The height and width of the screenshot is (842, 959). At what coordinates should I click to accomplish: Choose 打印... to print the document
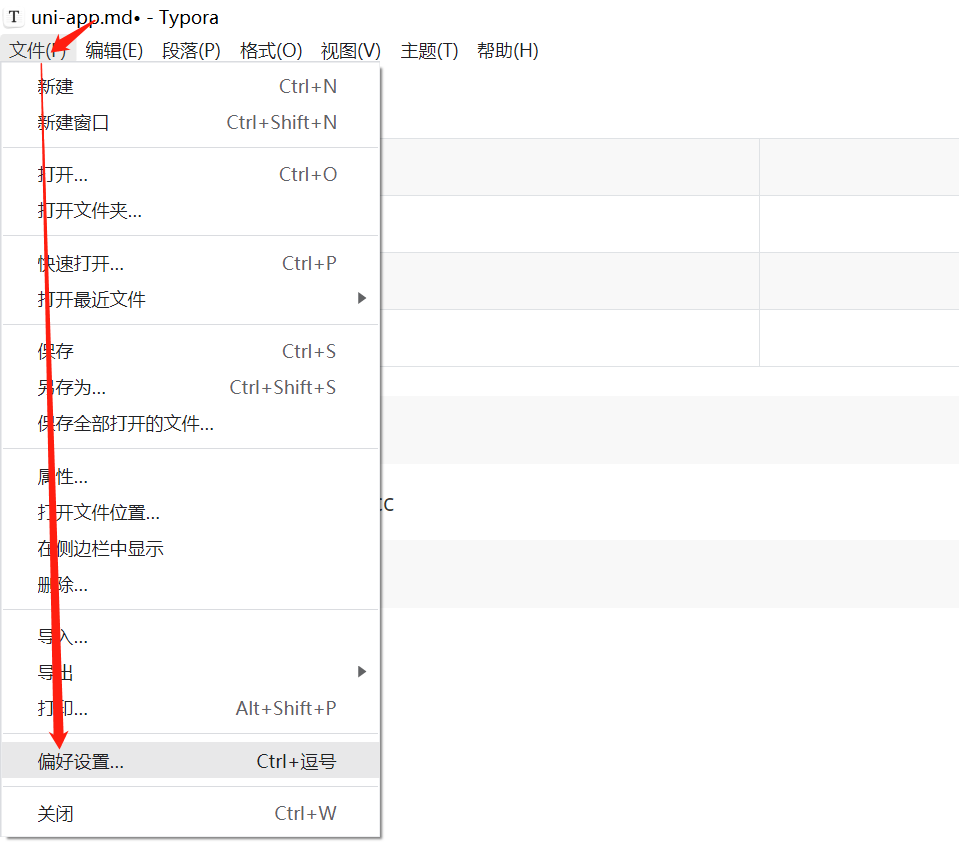[191, 708]
